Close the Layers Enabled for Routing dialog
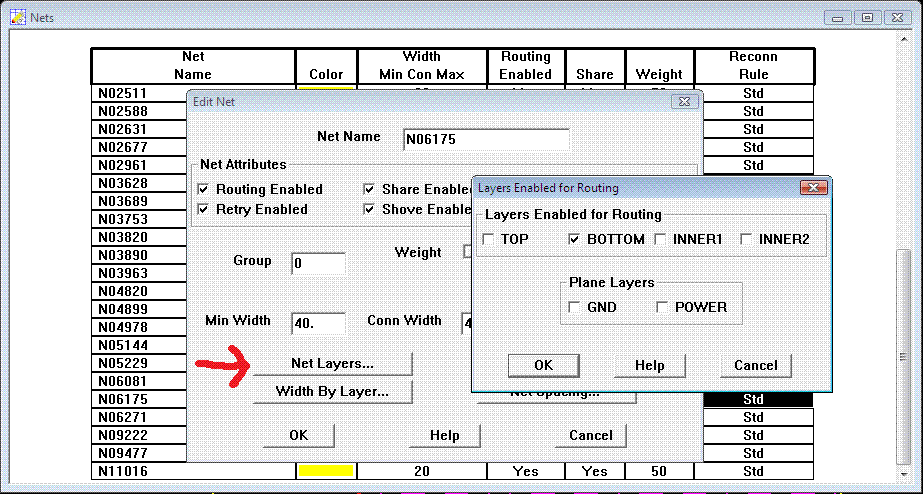923x494 pixels. tap(814, 188)
